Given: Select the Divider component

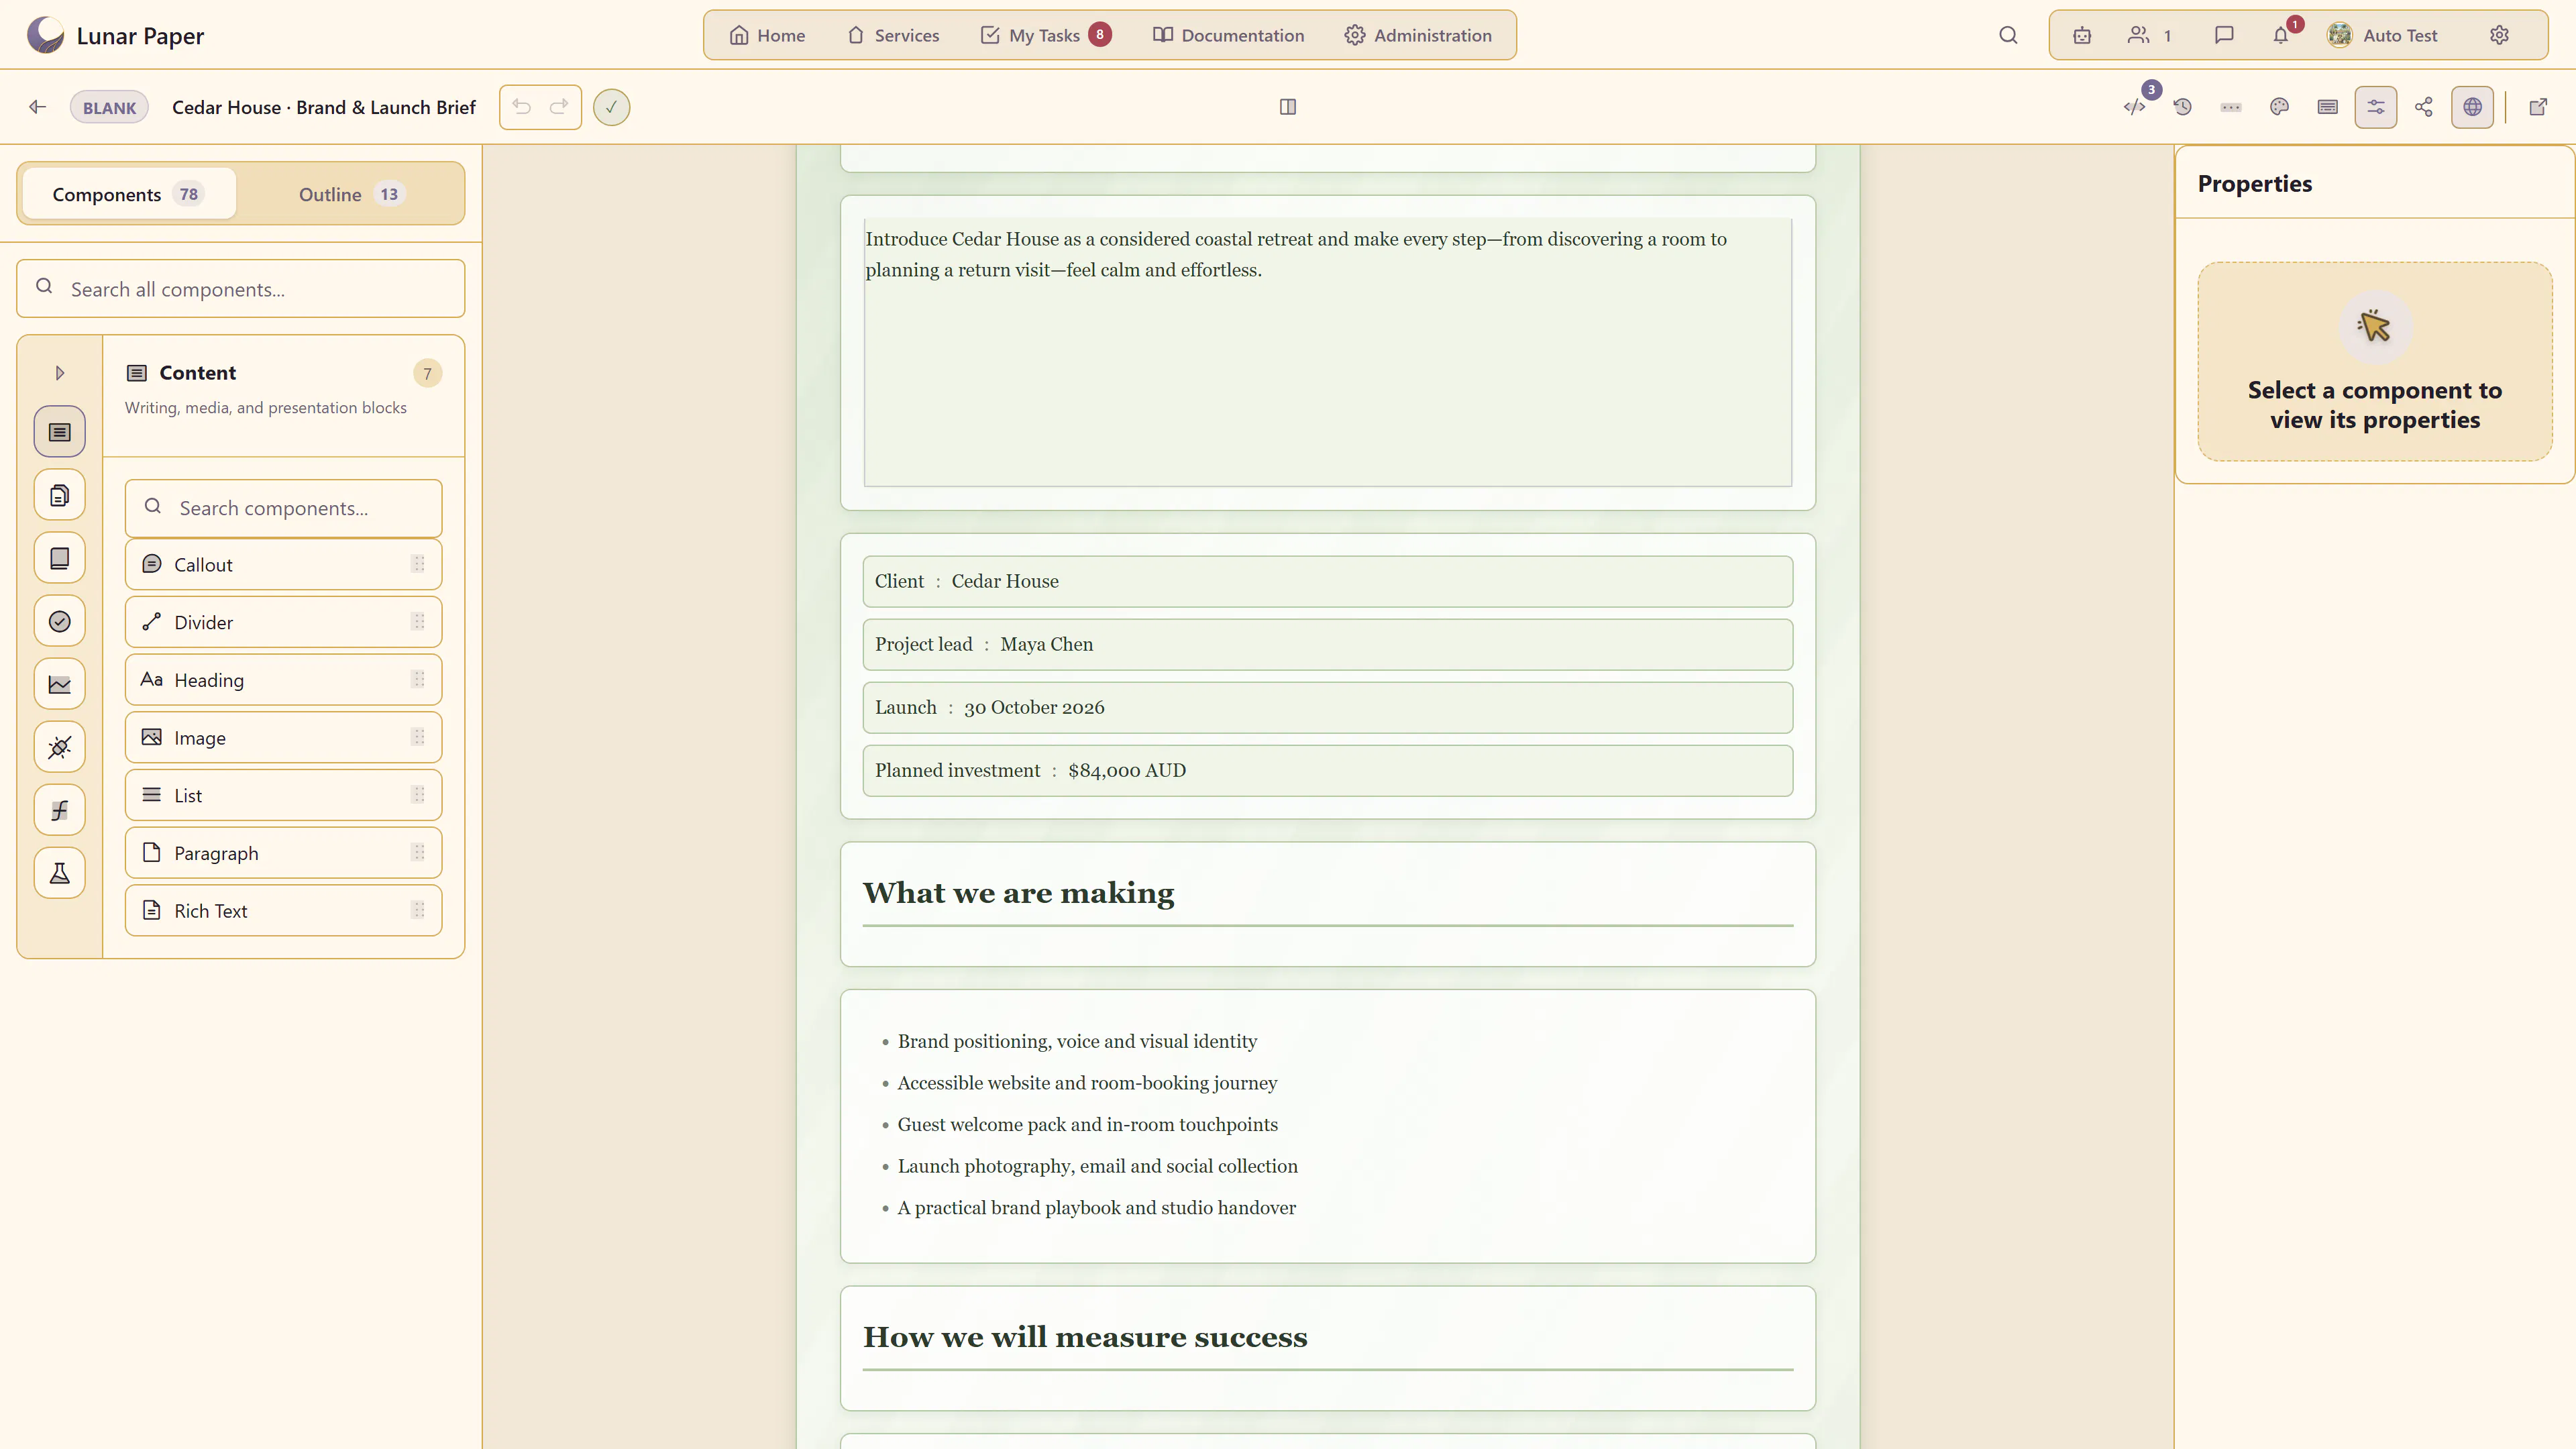Looking at the screenshot, I should (283, 622).
